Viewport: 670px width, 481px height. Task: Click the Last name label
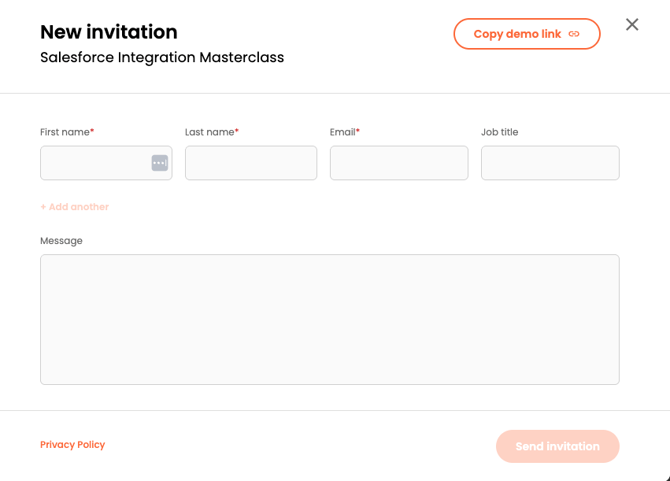click(x=209, y=132)
